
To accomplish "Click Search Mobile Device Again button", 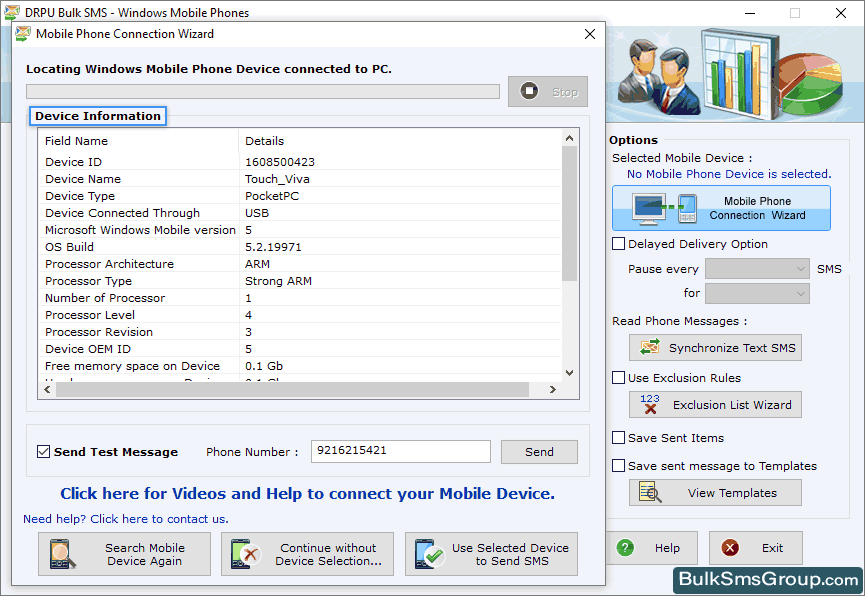I will [124, 554].
